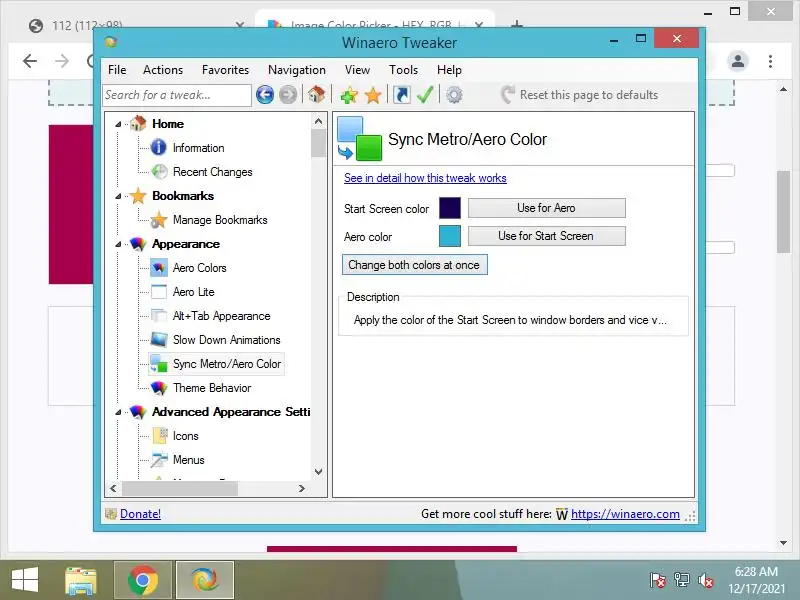Image resolution: width=800 pixels, height=600 pixels.
Task: Open the View menu
Action: click(x=357, y=70)
